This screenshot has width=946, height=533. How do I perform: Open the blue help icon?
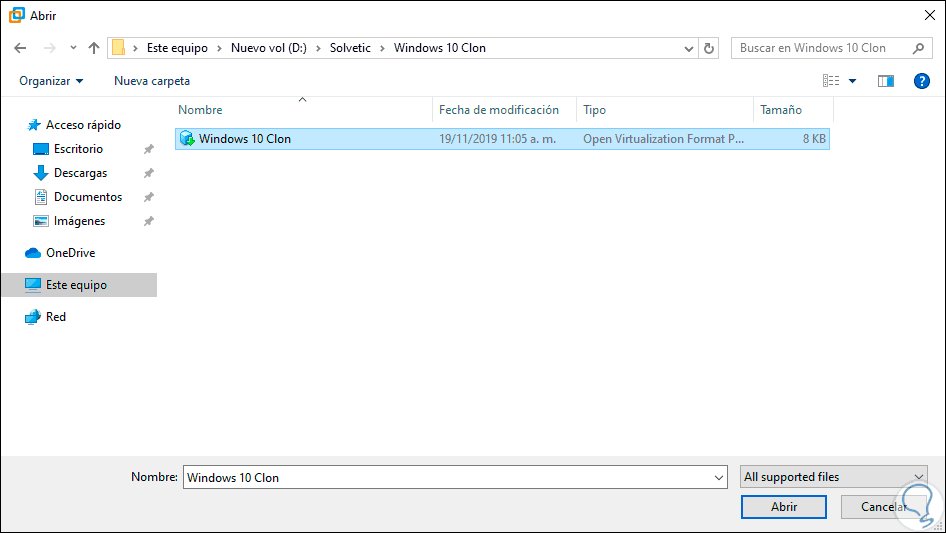click(922, 81)
